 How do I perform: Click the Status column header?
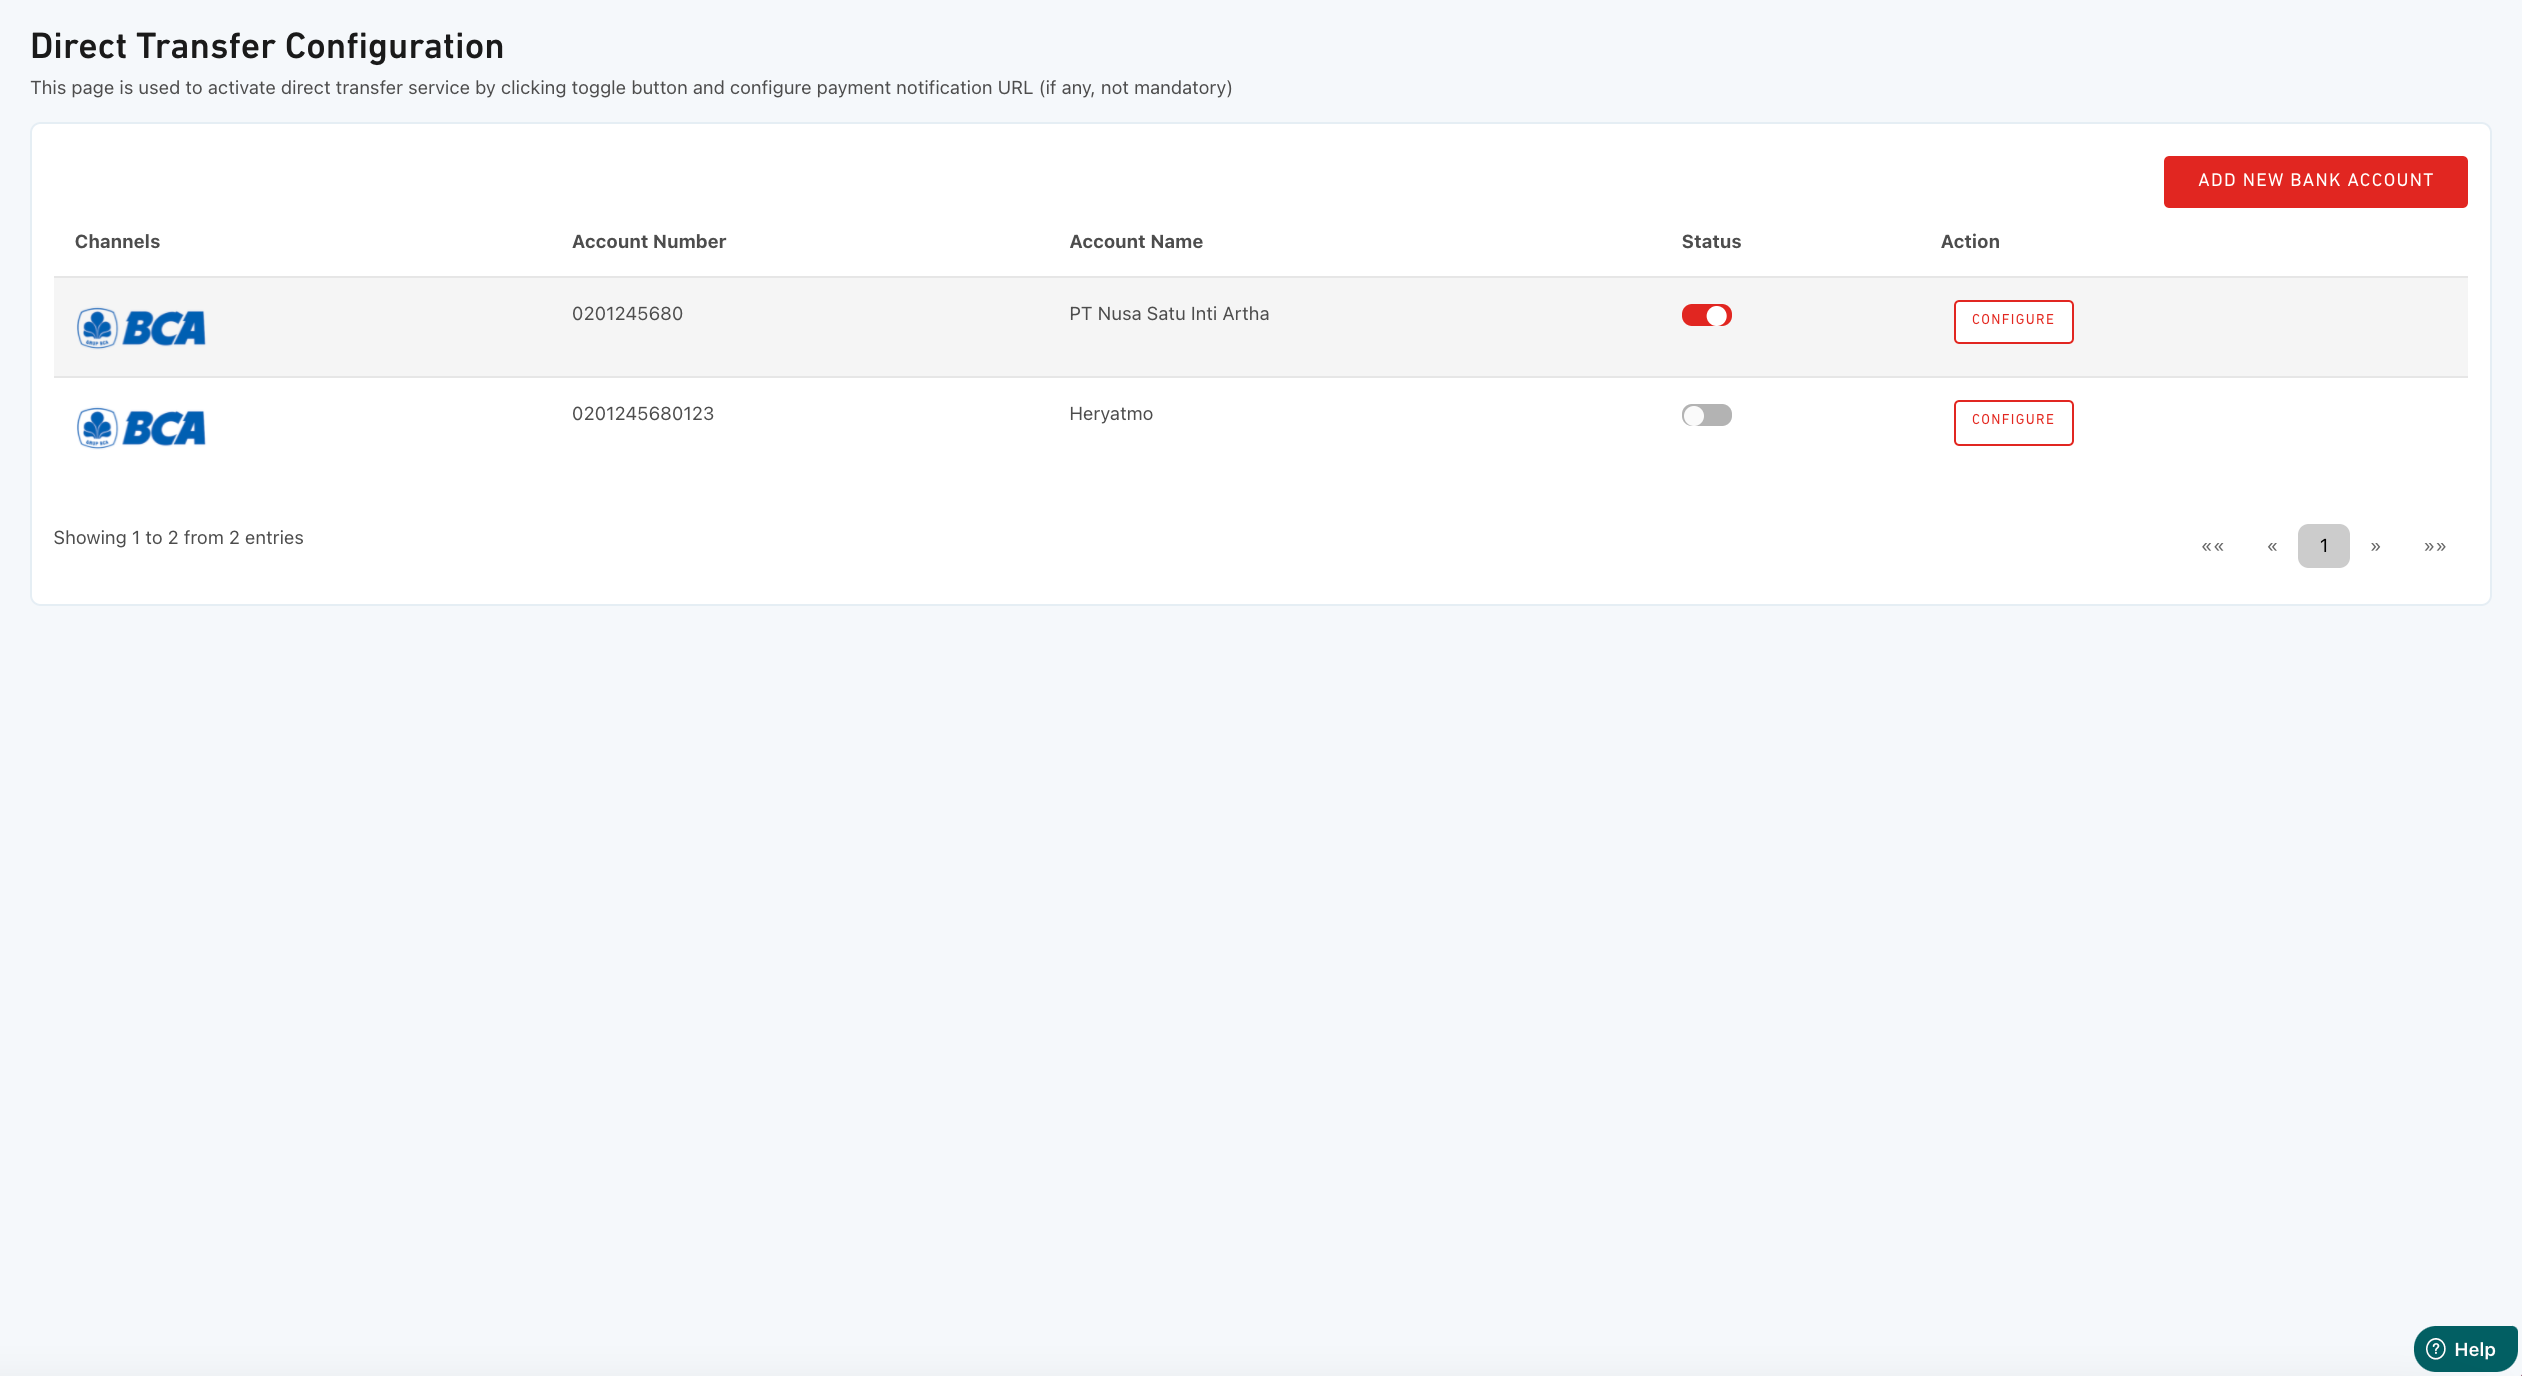pyautogui.click(x=1711, y=242)
